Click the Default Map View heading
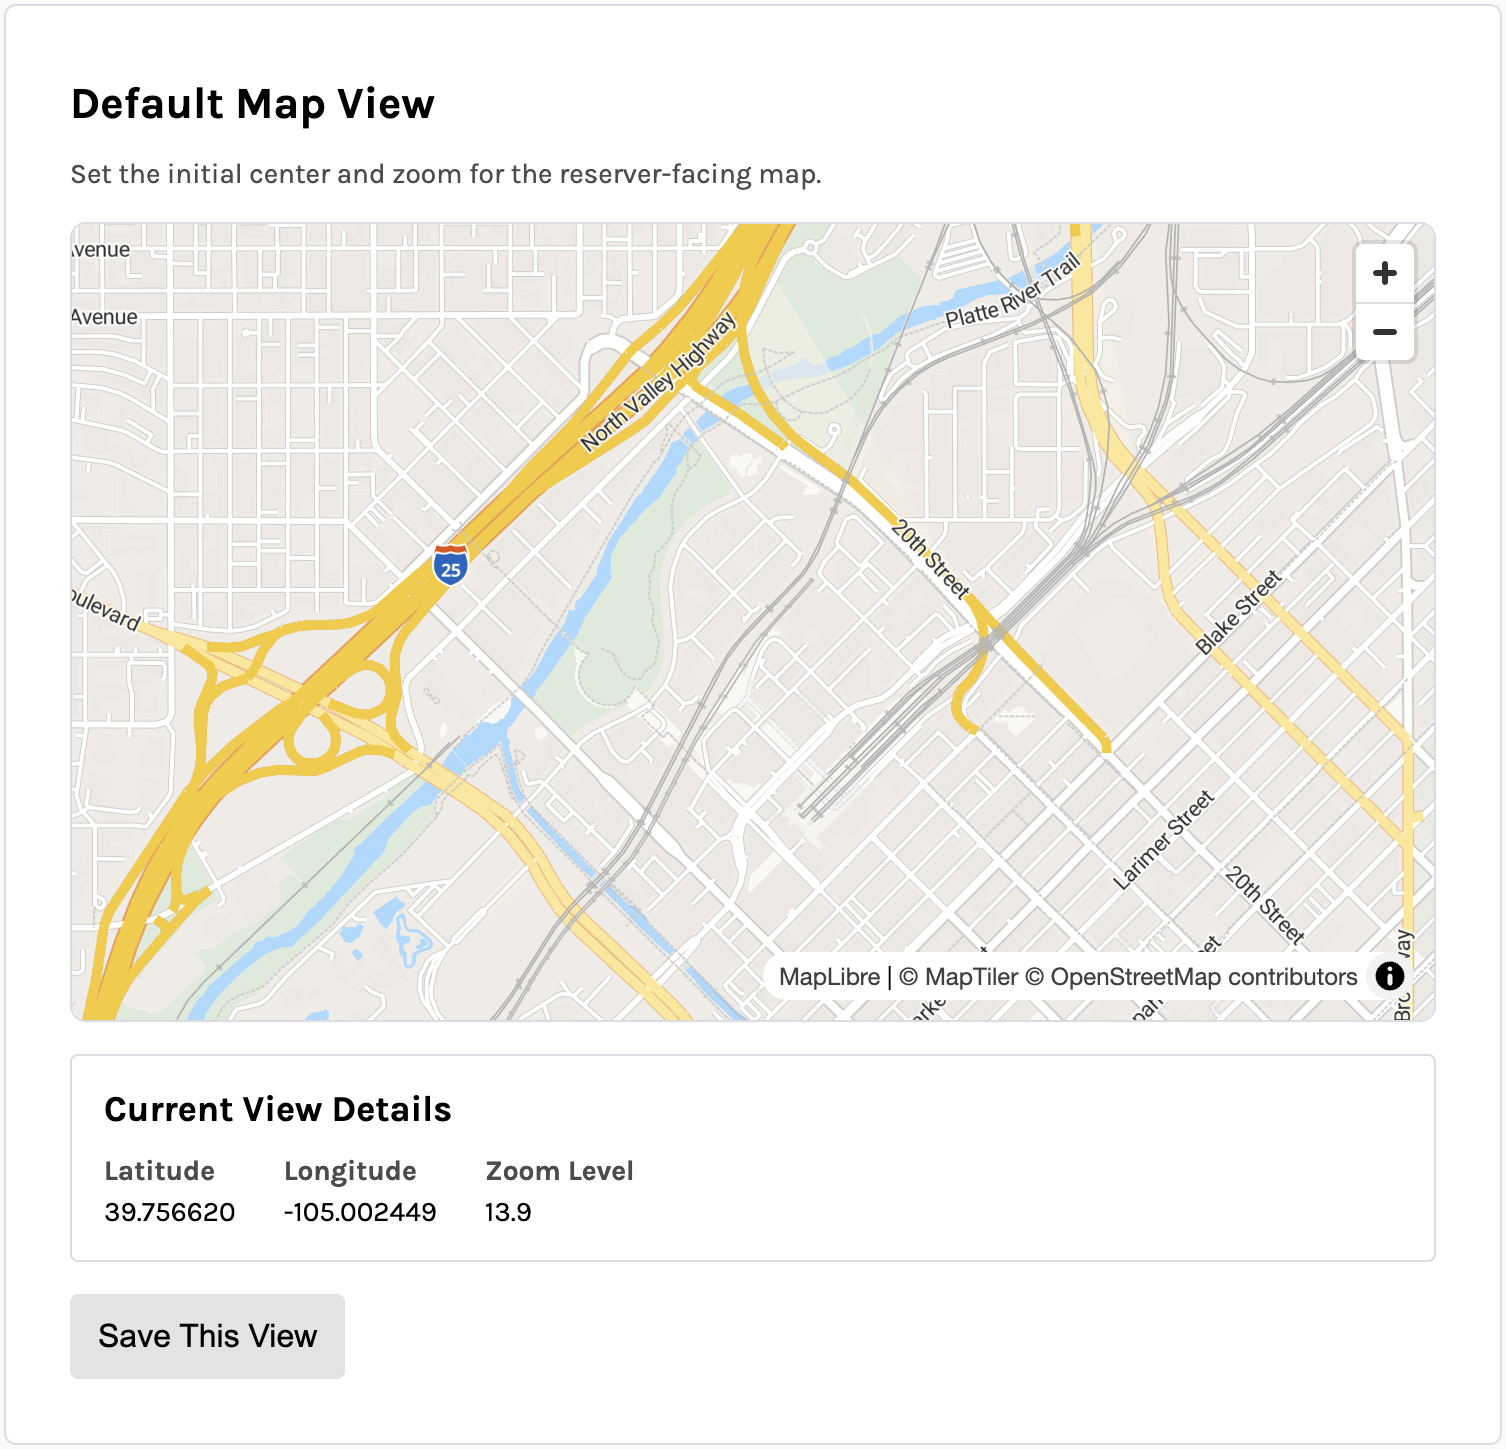1506x1449 pixels. click(253, 104)
